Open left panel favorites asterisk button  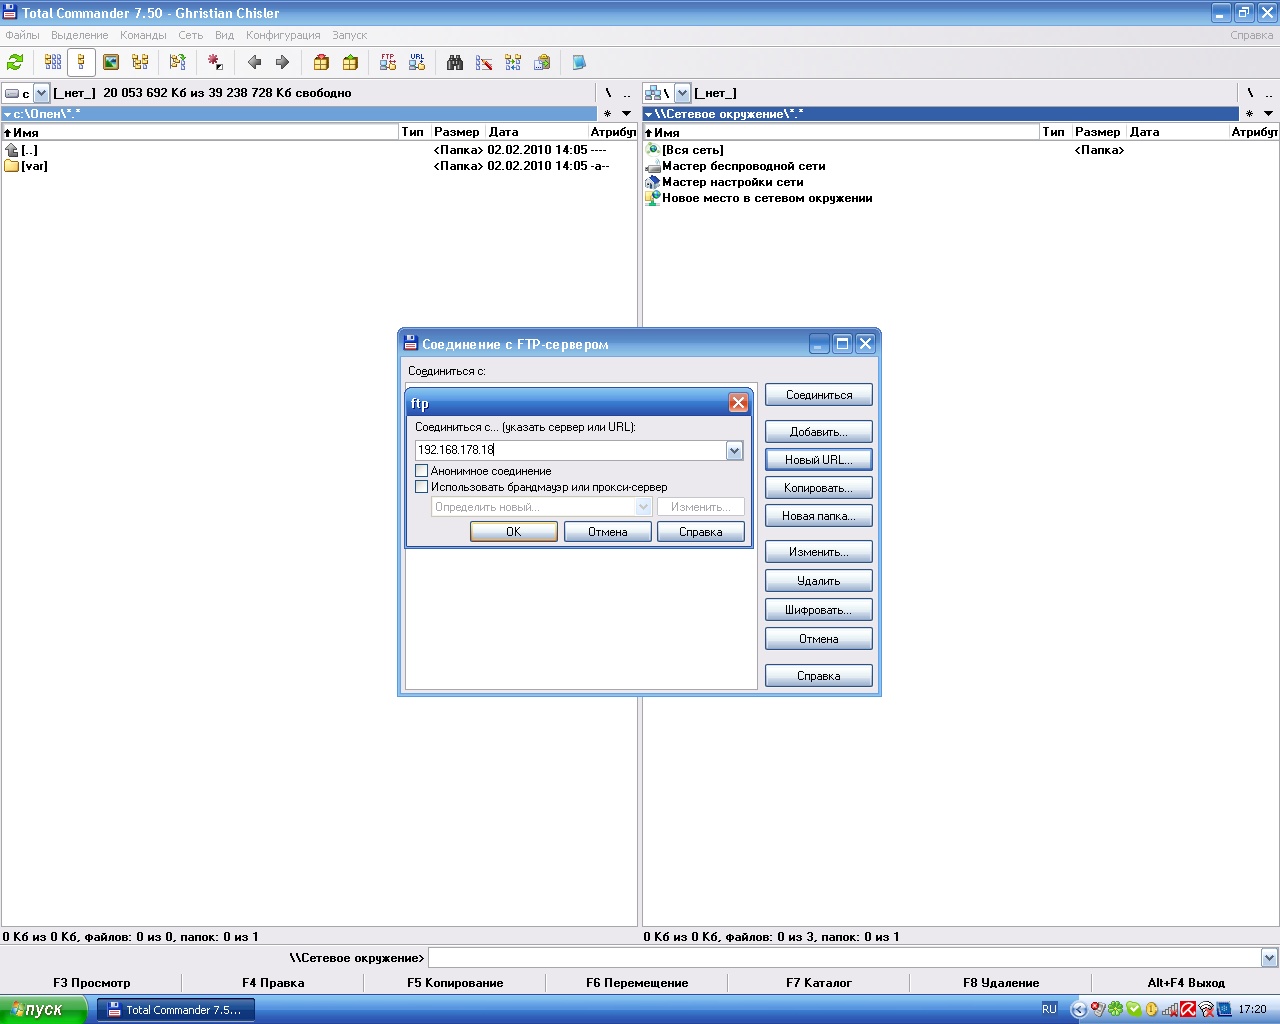point(607,114)
